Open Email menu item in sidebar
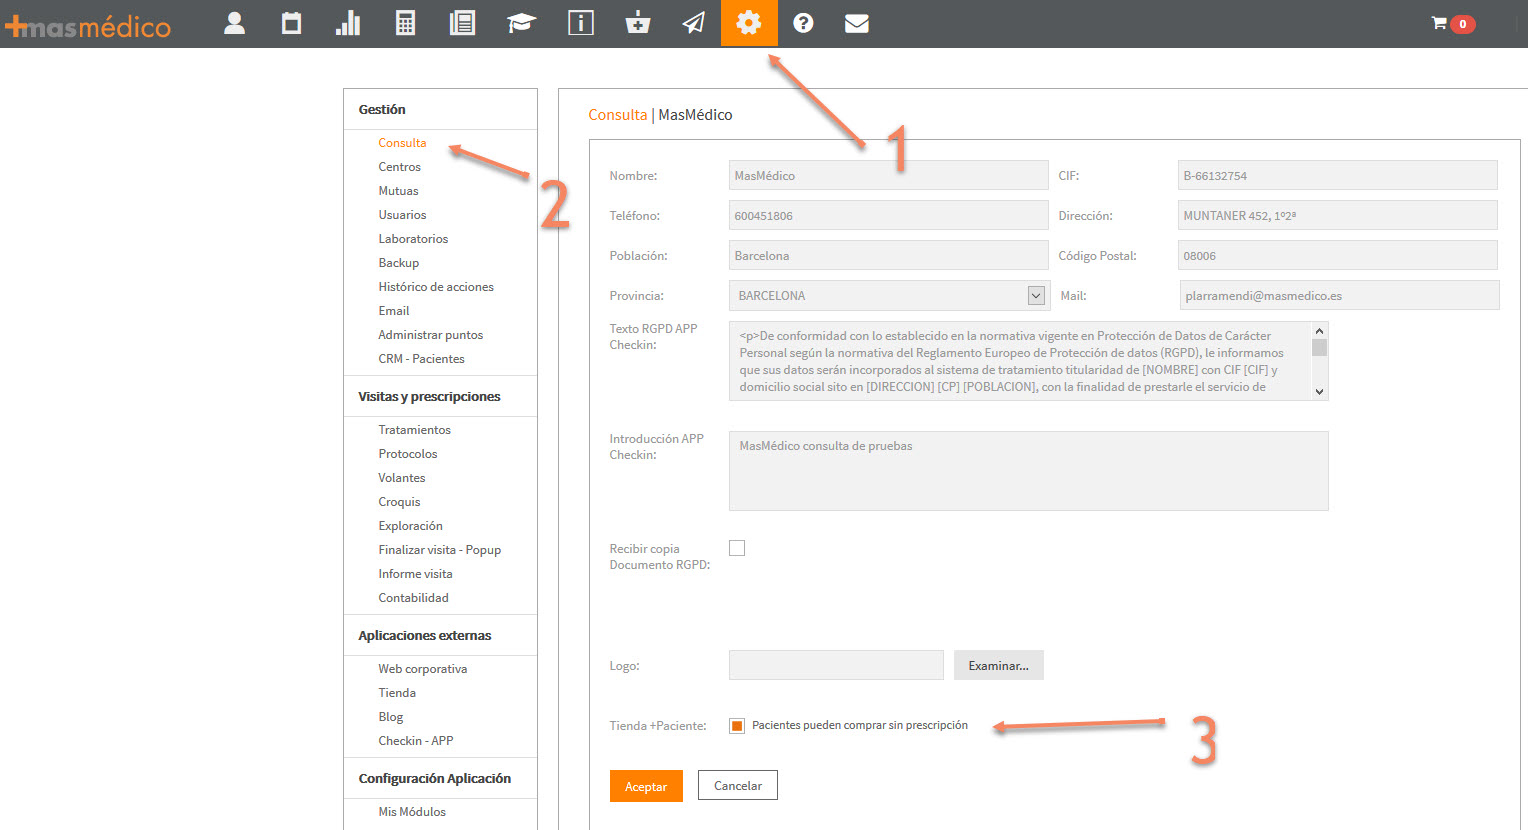Image resolution: width=1528 pixels, height=830 pixels. point(394,311)
